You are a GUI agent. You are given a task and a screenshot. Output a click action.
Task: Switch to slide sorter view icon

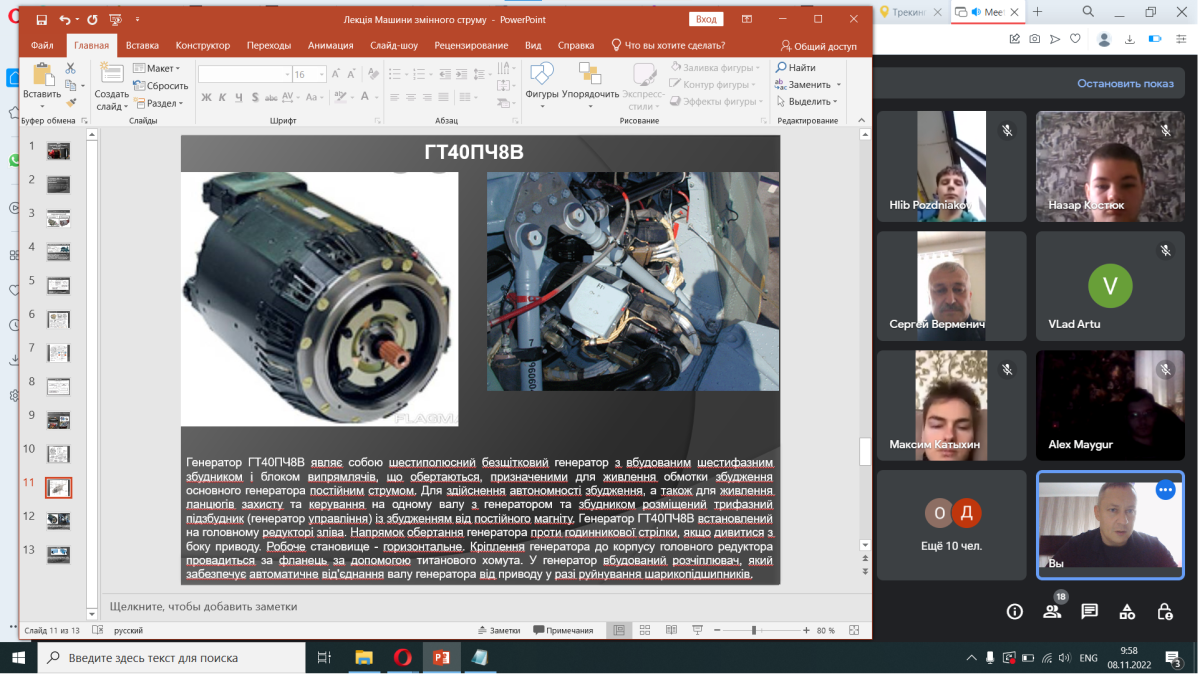coord(645,630)
